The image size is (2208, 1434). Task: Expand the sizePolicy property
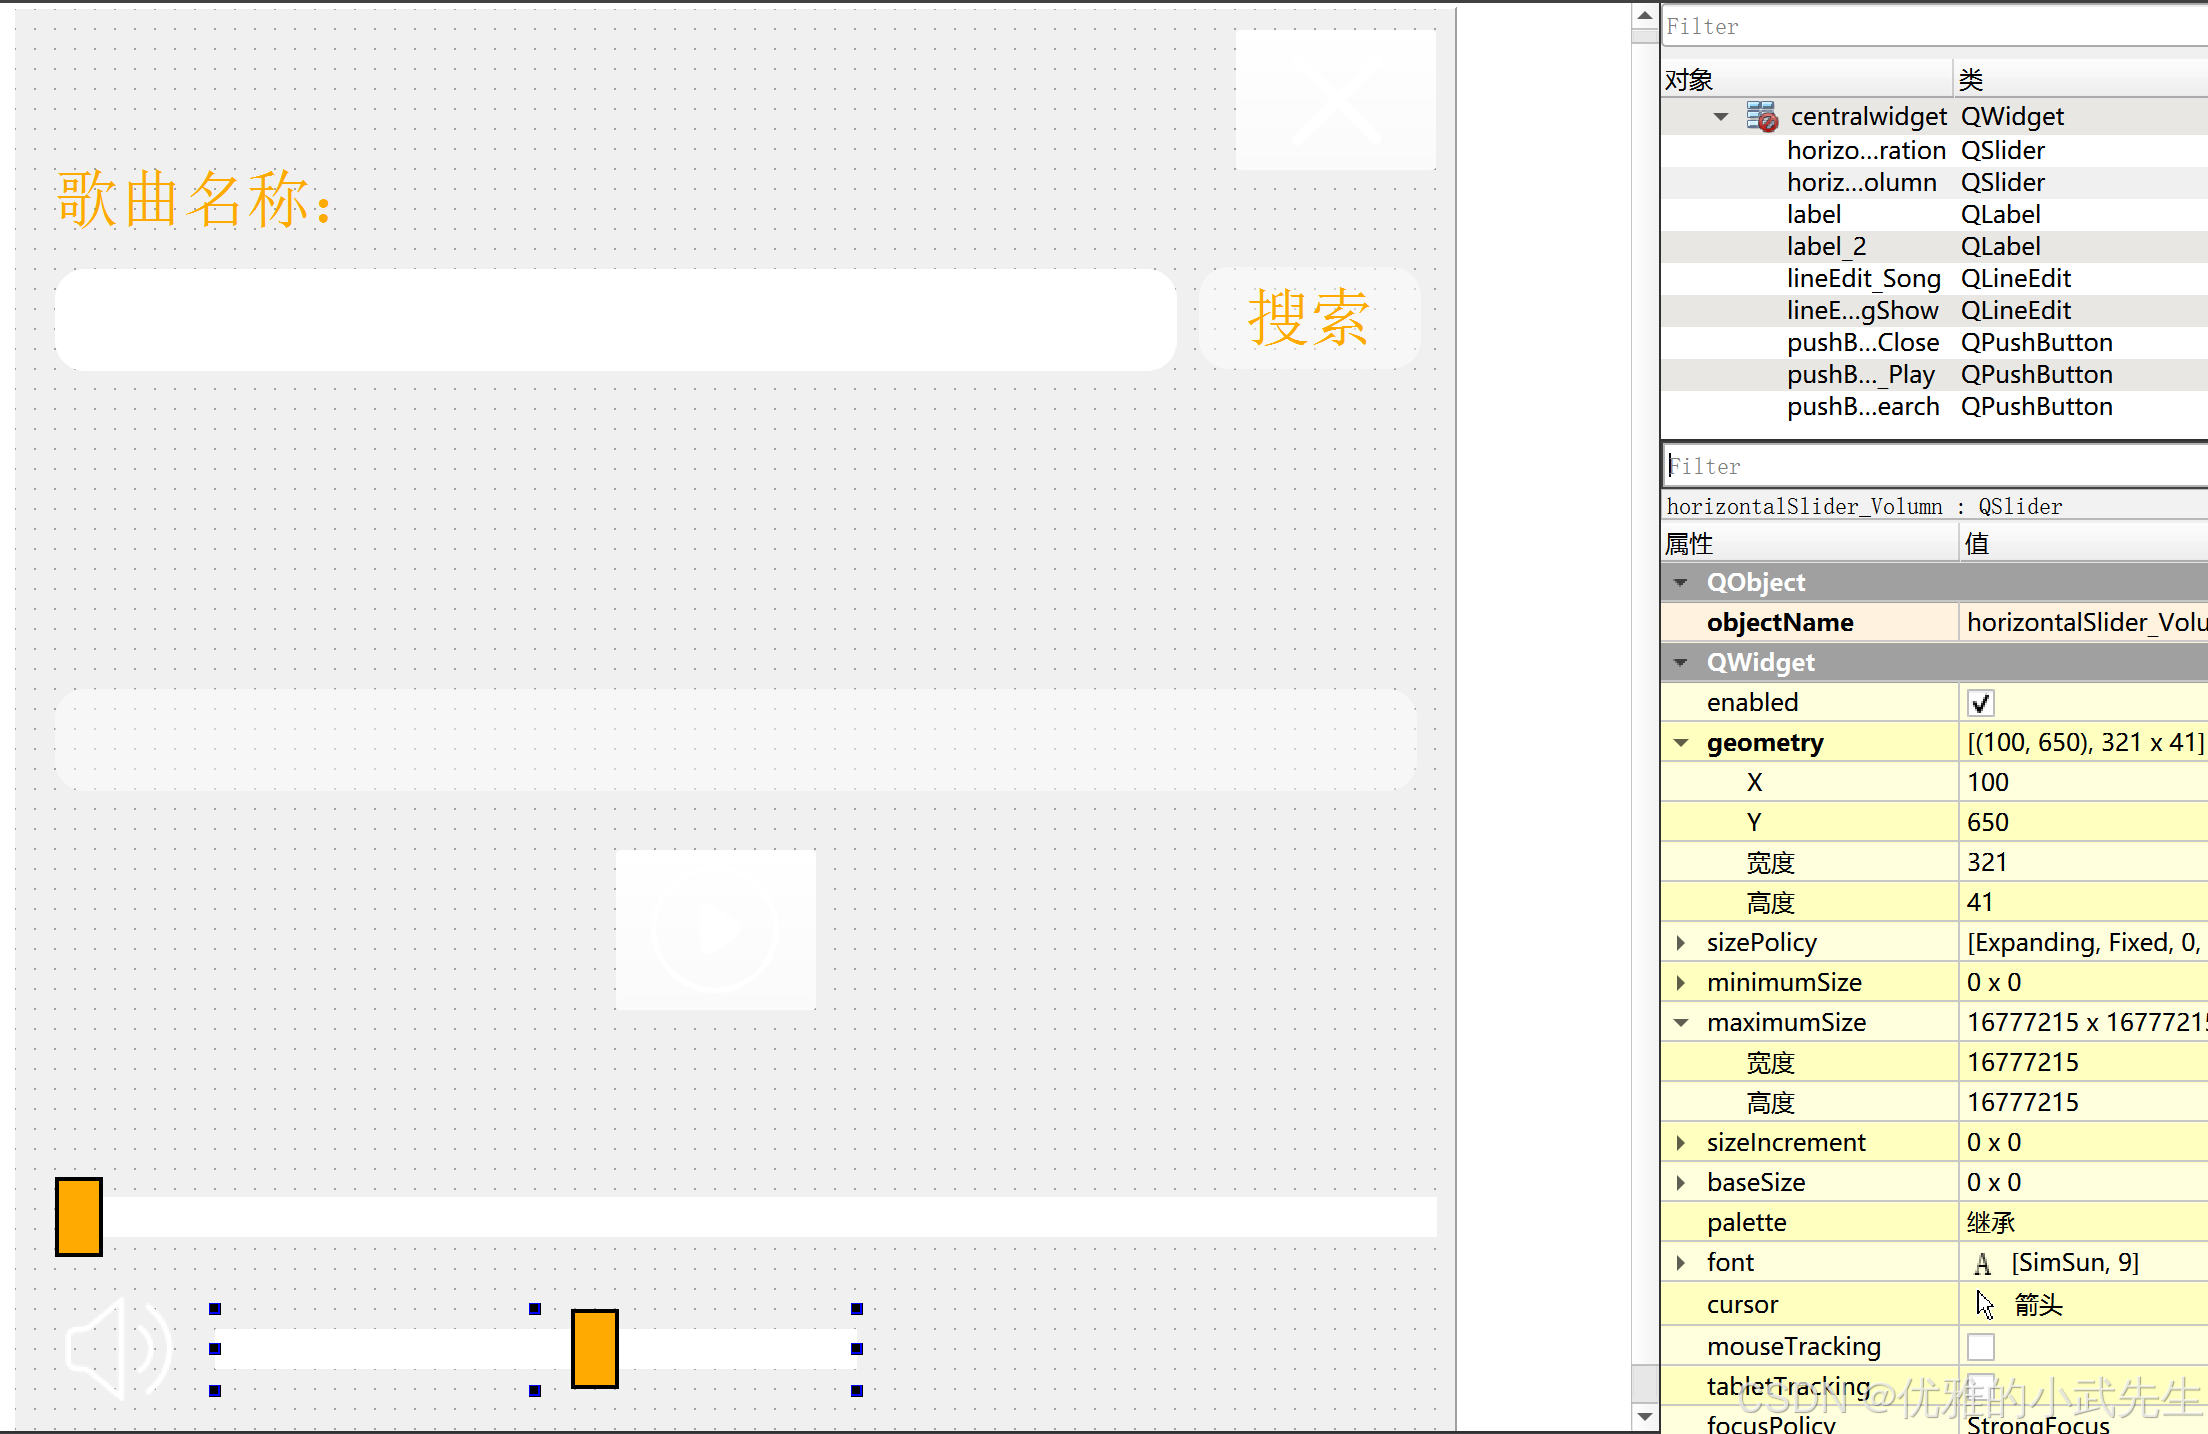(x=1681, y=943)
